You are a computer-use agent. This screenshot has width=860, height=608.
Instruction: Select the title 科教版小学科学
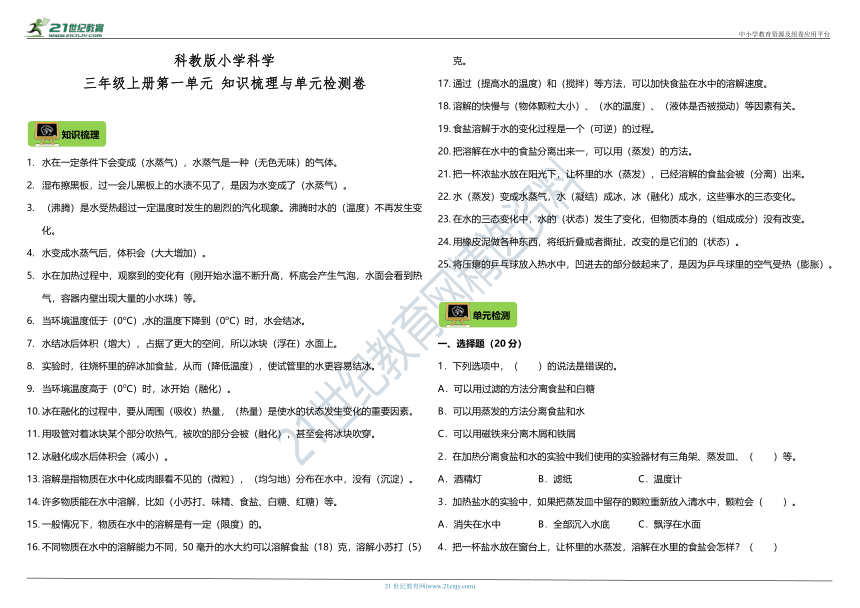click(x=224, y=60)
